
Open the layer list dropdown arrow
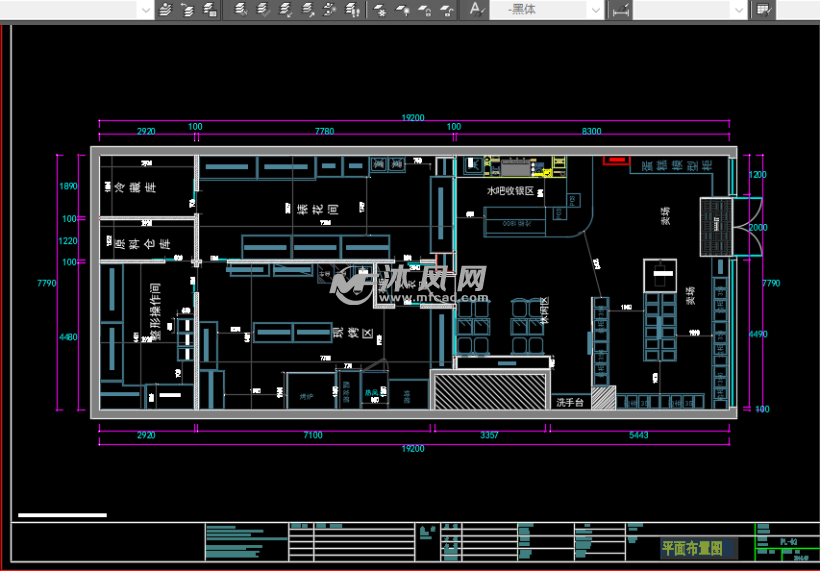pos(145,10)
